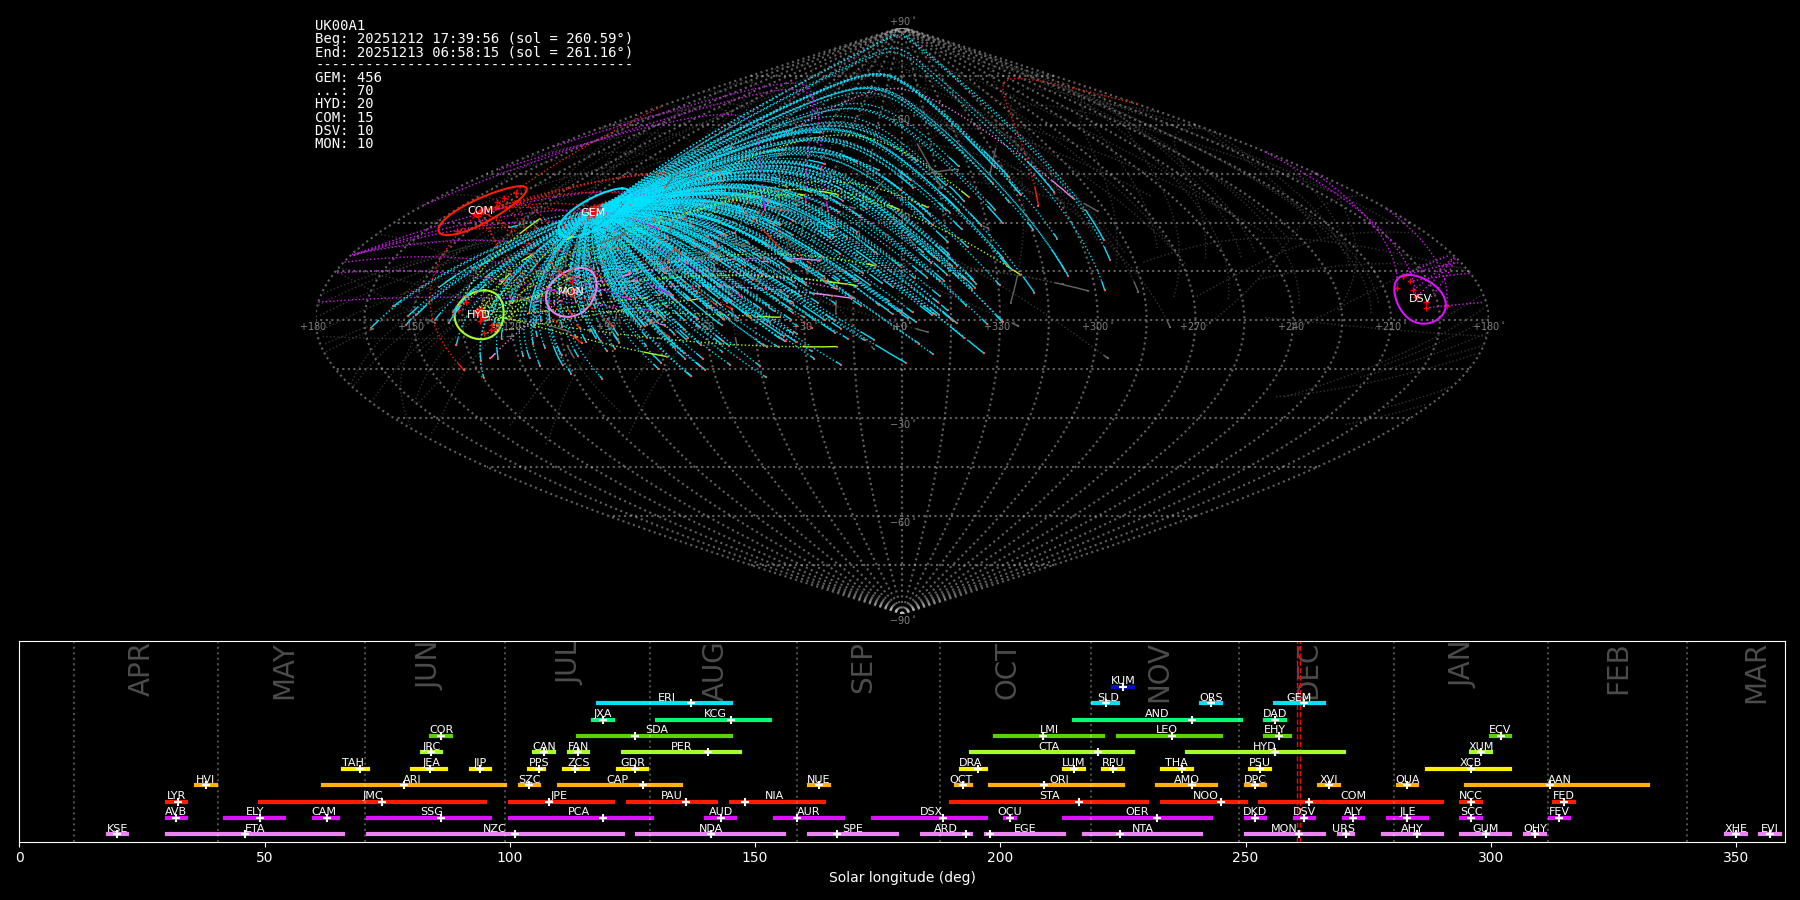Click the 'HYD: 20' count entry

[344, 104]
